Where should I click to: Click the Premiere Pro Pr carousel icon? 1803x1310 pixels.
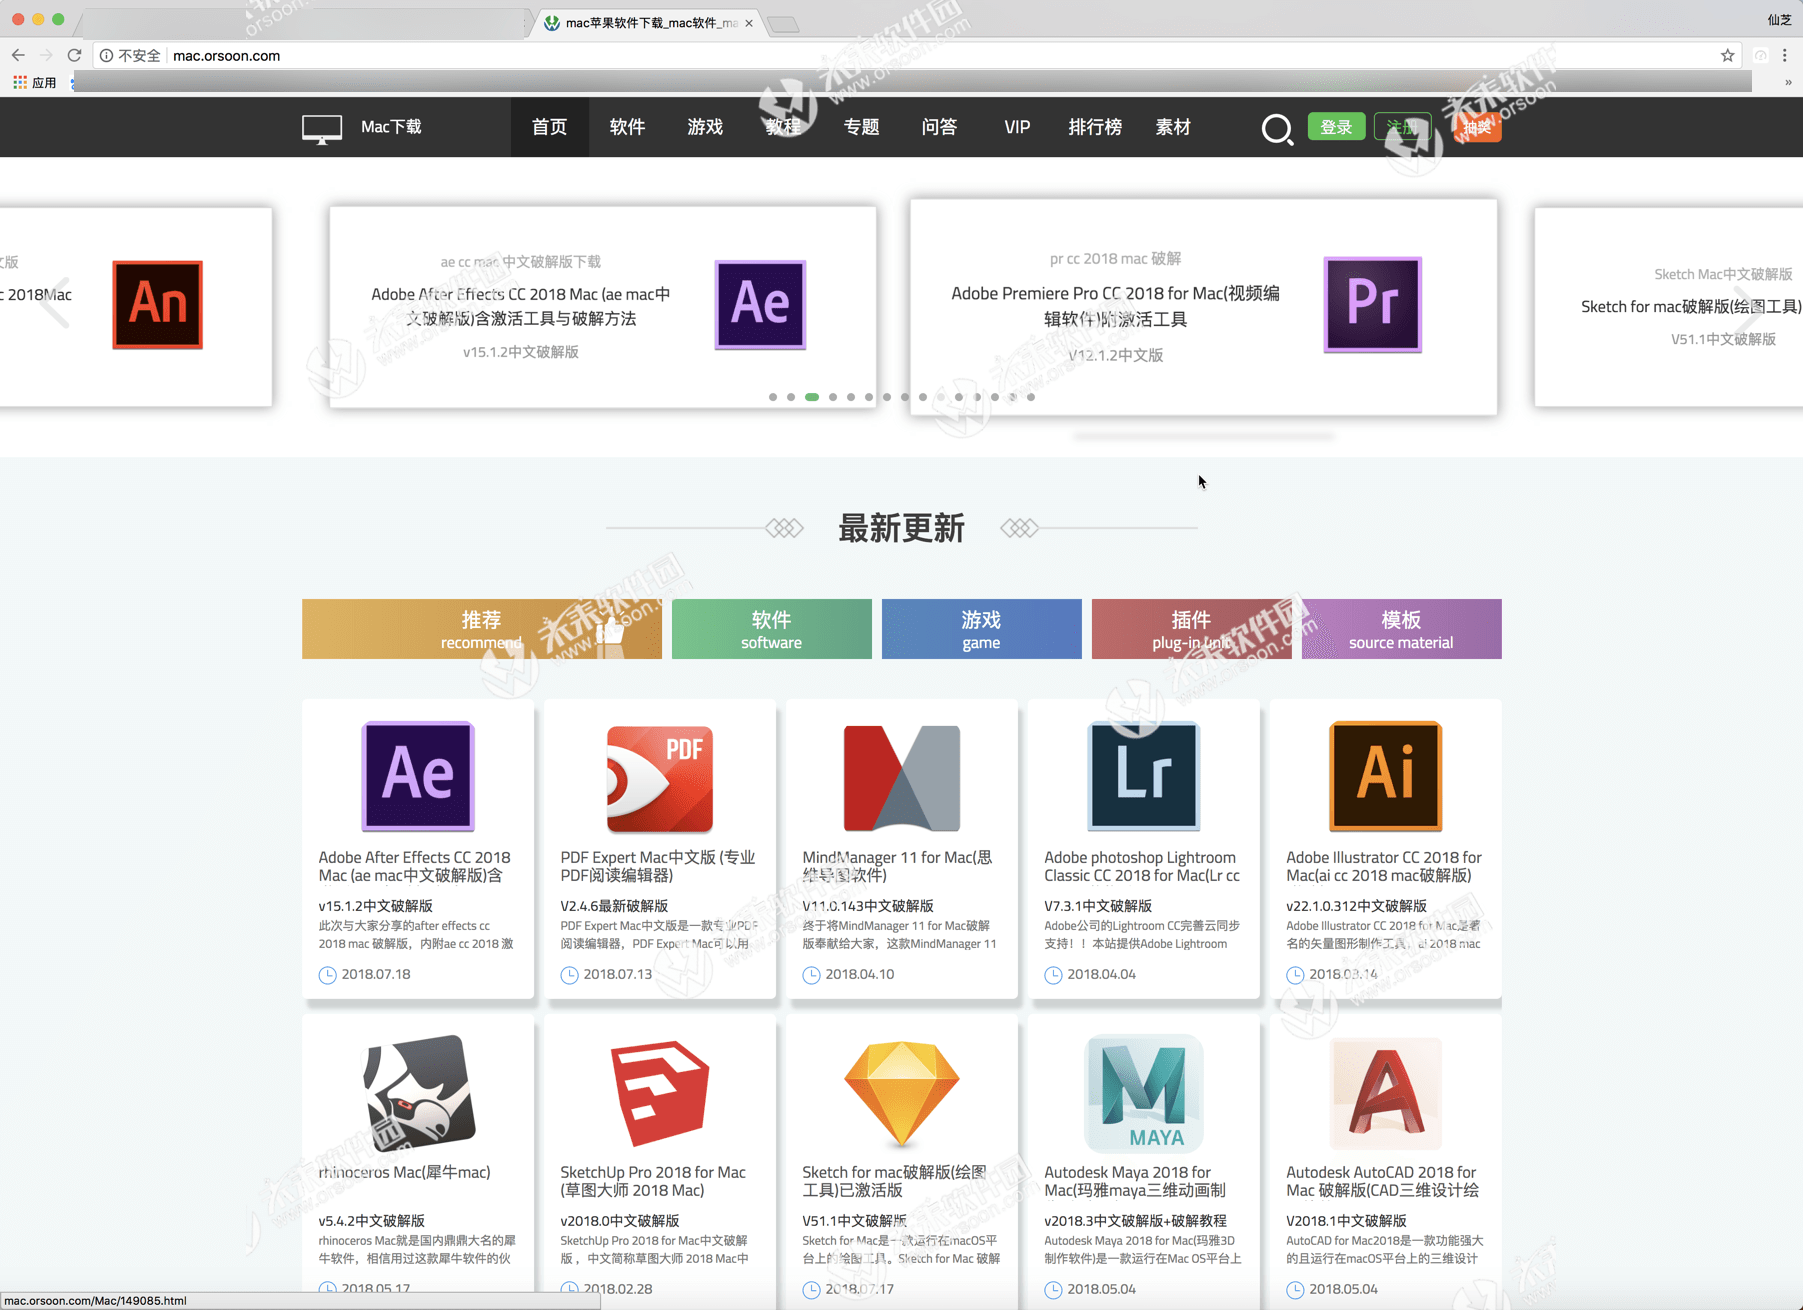point(1372,304)
